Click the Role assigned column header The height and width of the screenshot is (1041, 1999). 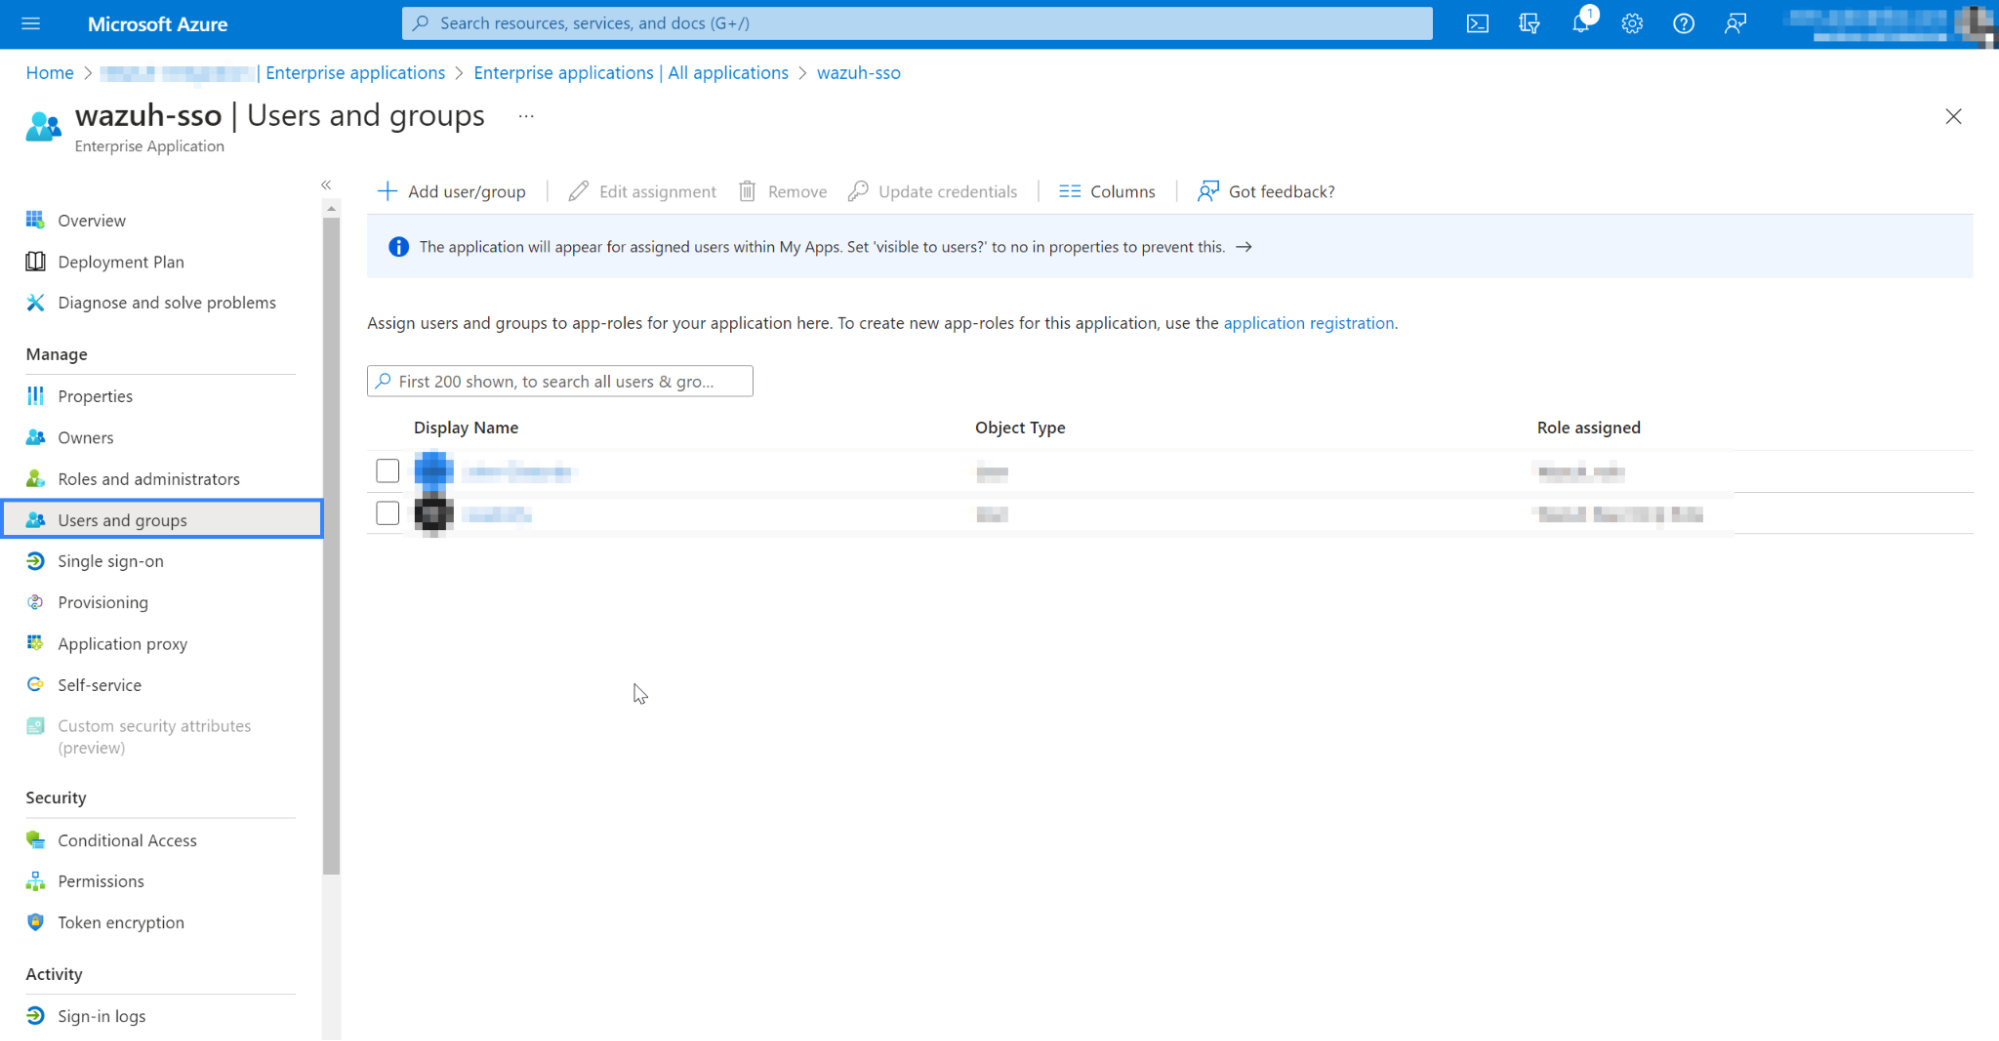click(1588, 427)
